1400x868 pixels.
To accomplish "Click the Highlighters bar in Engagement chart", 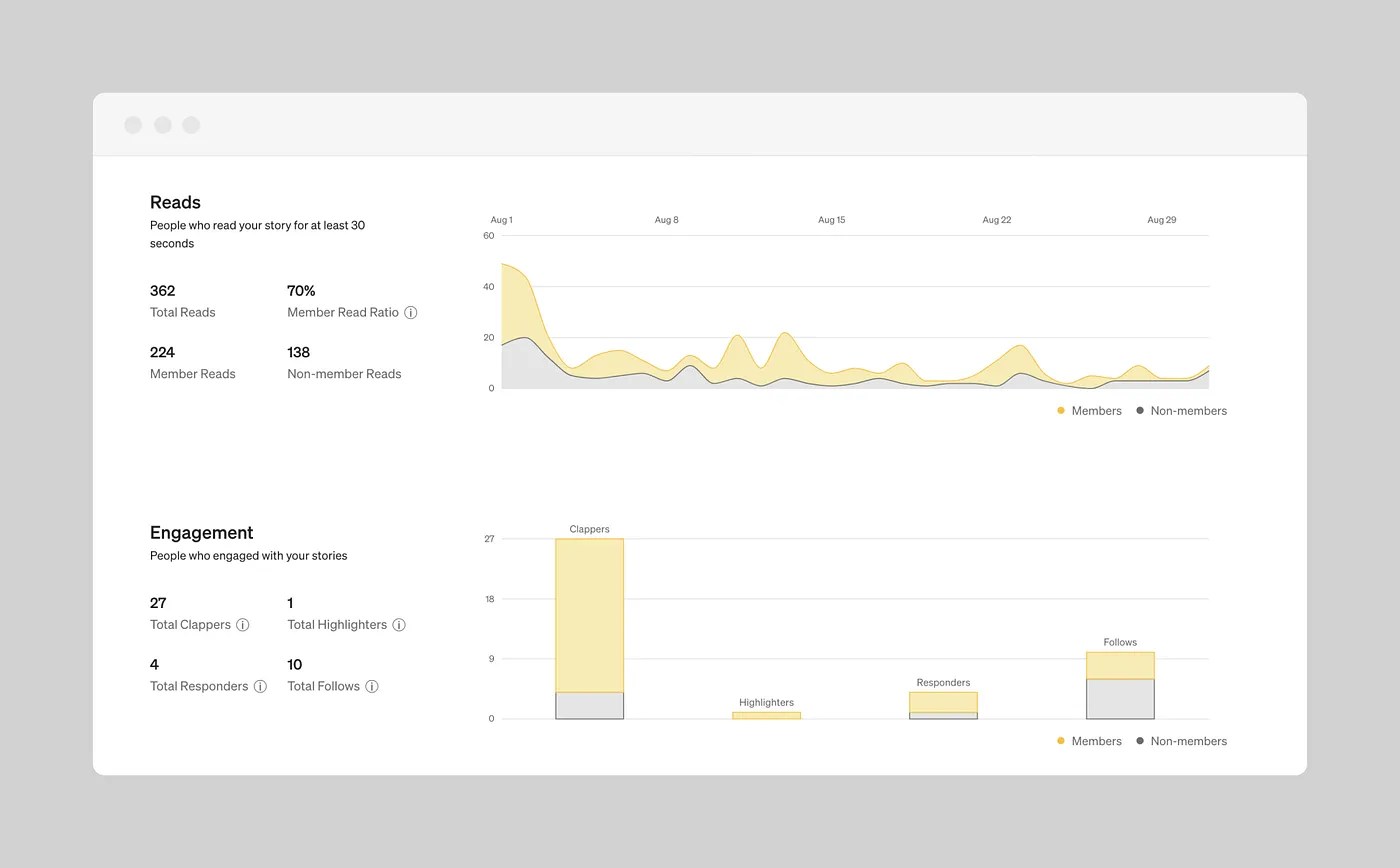I will coord(767,716).
